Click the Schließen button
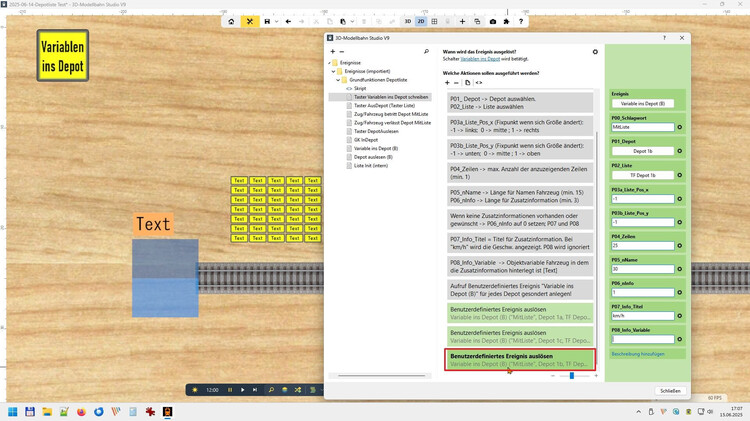 coord(670,391)
